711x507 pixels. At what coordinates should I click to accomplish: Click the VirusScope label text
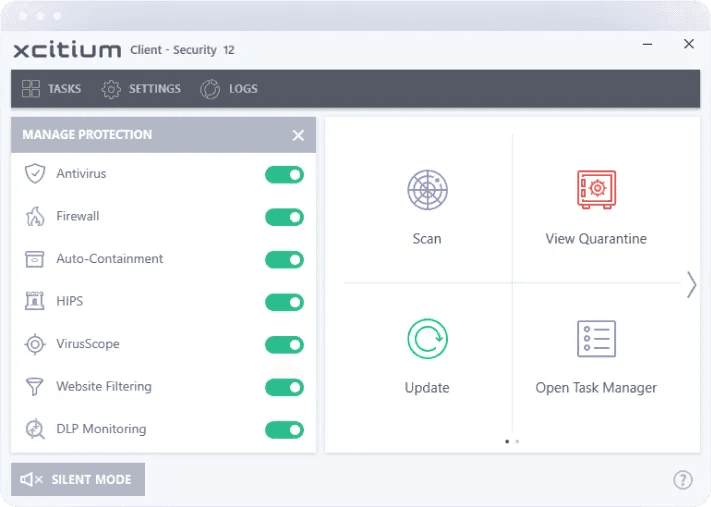tap(88, 344)
